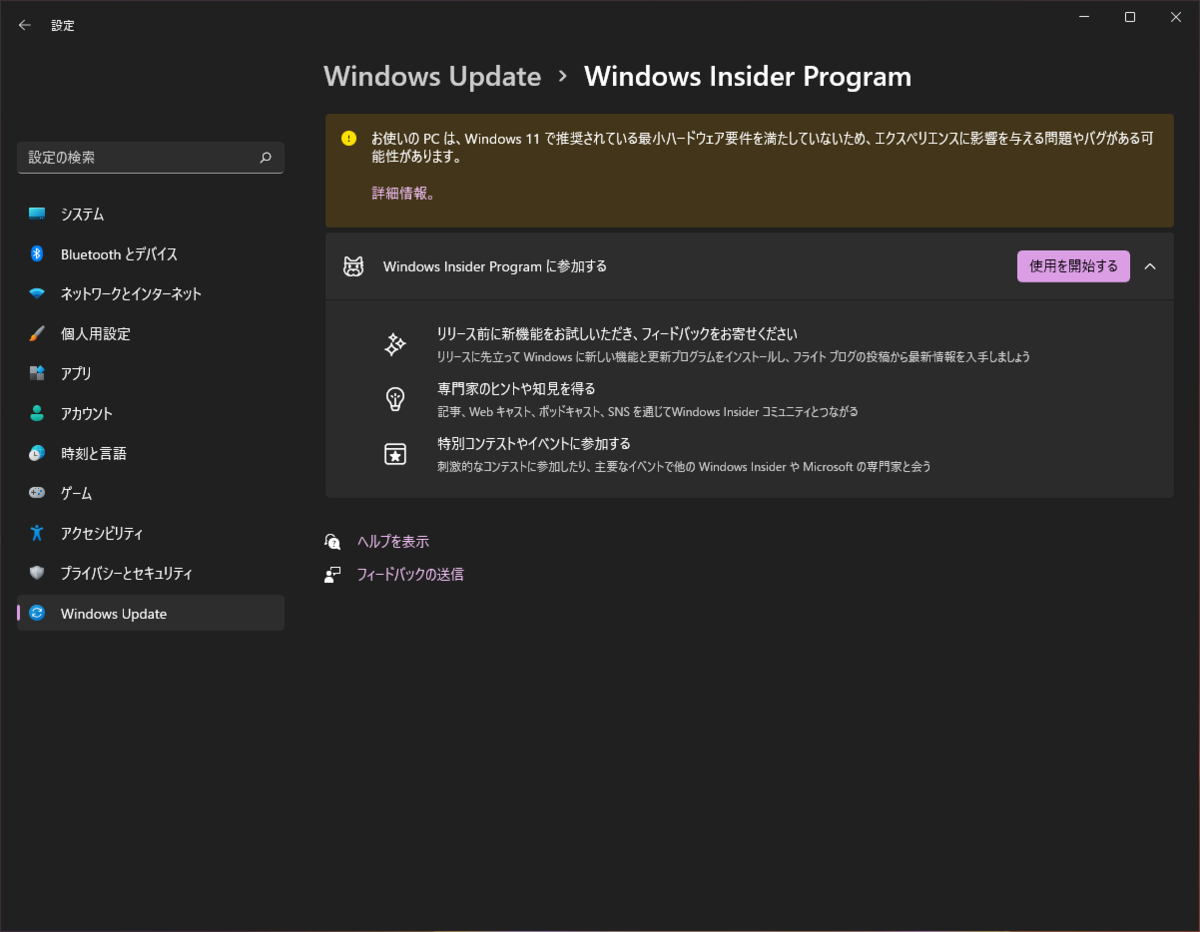Click the 使用を開始する button

tap(1073, 266)
